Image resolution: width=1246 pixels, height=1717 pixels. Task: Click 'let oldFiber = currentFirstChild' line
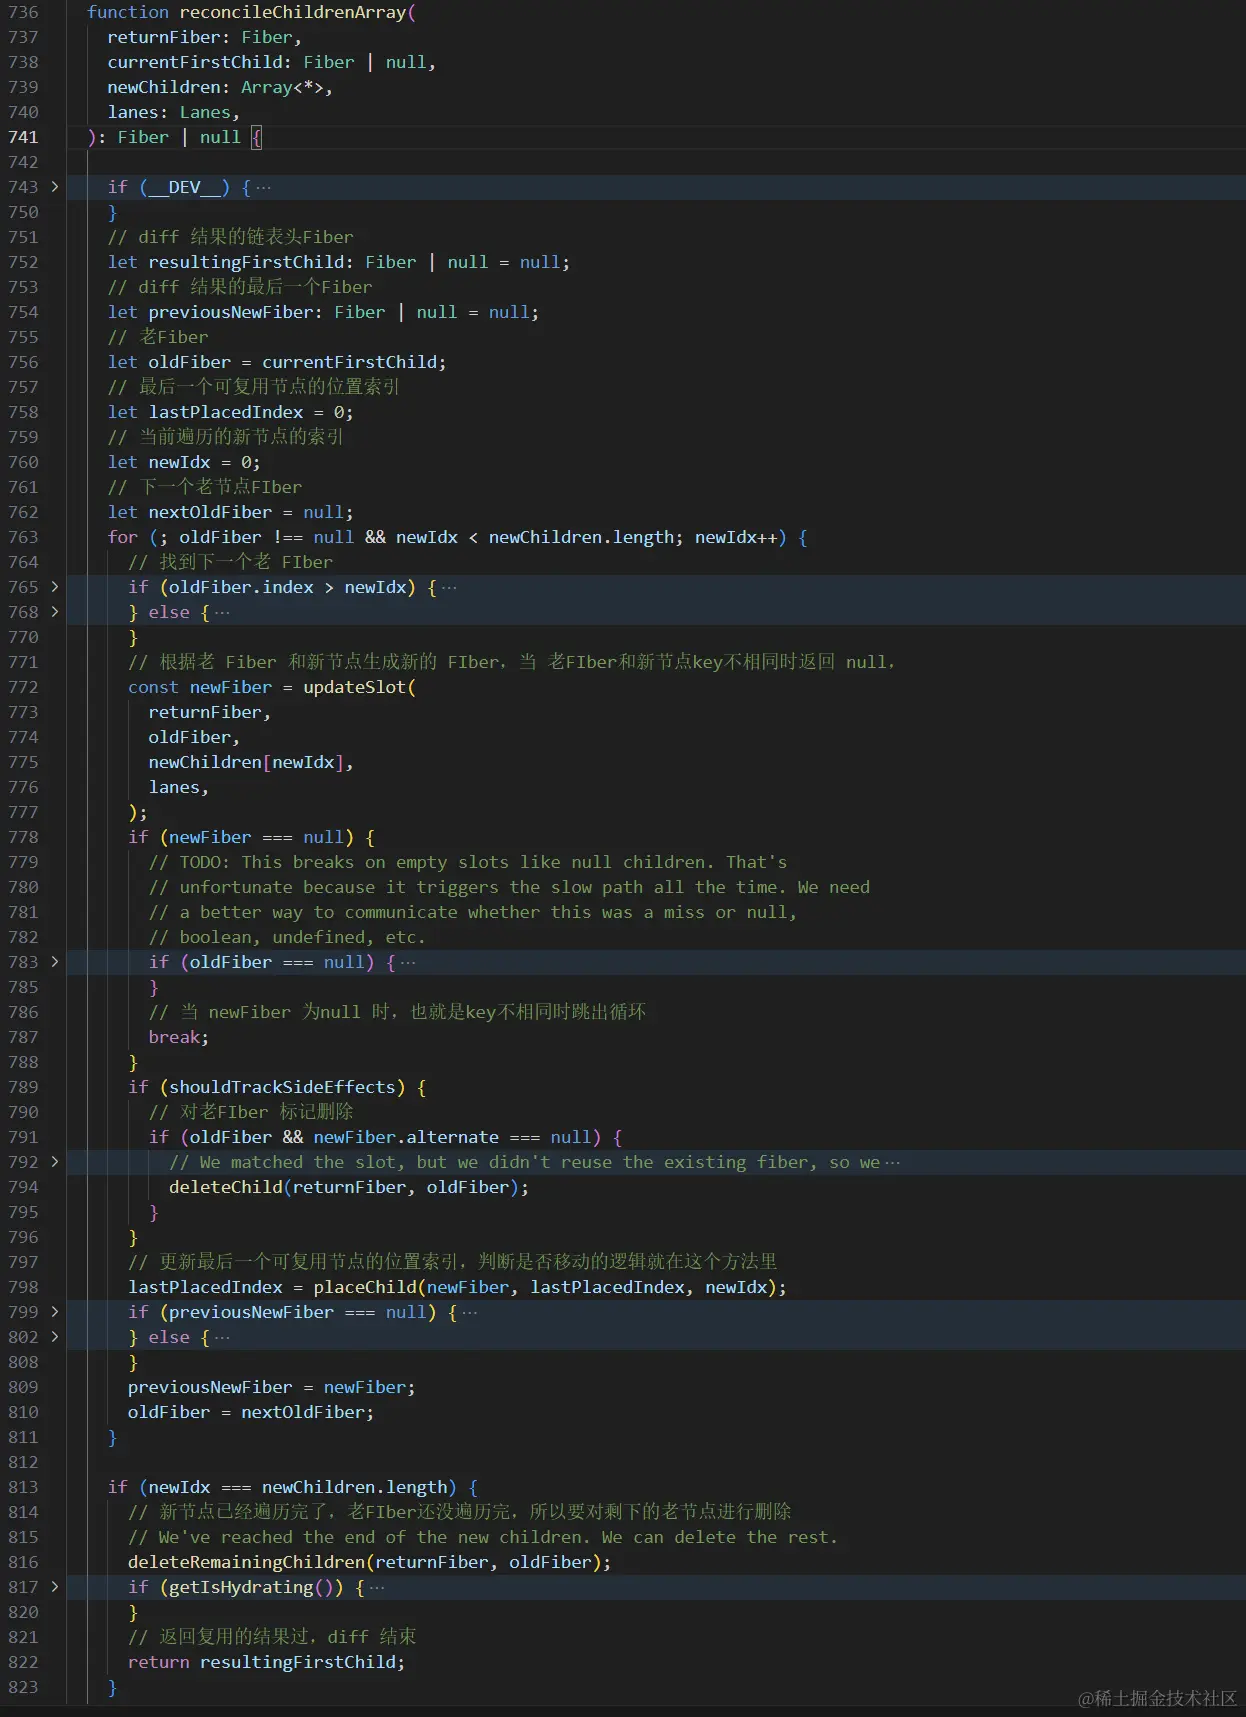[277, 362]
